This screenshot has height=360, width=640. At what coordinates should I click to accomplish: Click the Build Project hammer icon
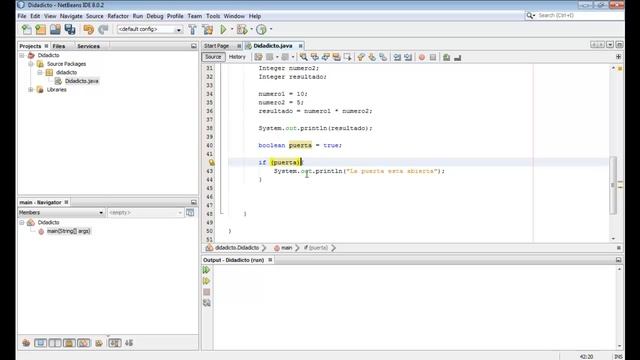192,29
